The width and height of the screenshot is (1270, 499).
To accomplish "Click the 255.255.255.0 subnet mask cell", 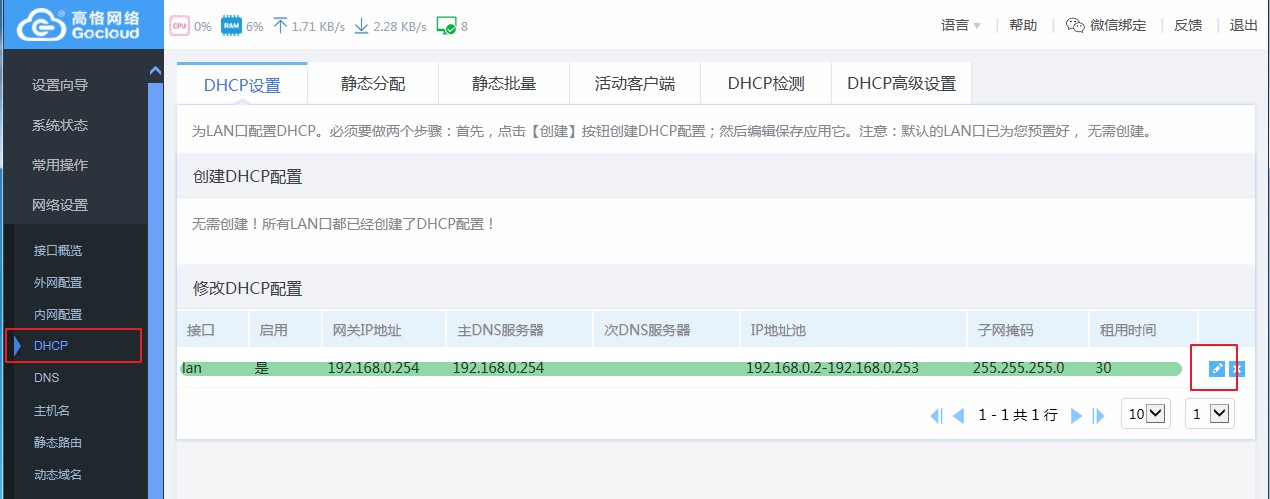I will 1018,368.
